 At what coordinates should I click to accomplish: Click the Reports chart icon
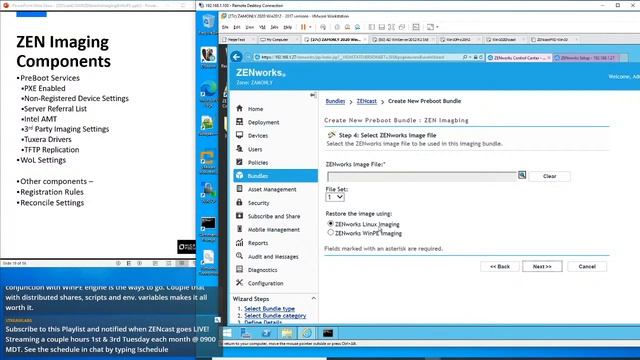[x=240, y=242]
